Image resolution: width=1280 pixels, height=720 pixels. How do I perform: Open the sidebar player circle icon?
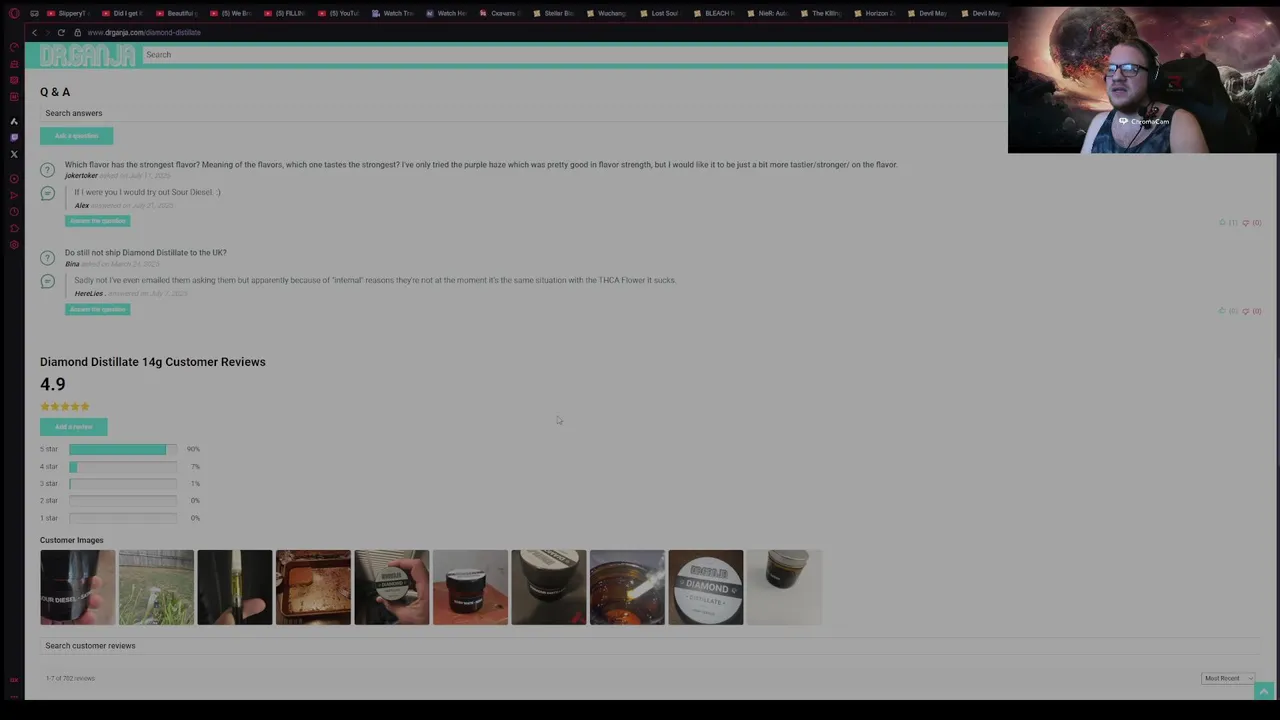point(14,179)
